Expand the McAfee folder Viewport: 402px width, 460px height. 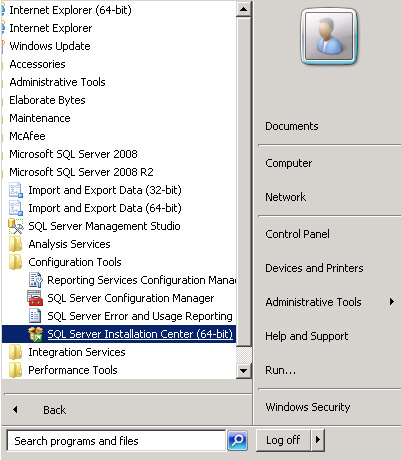tap(27, 136)
